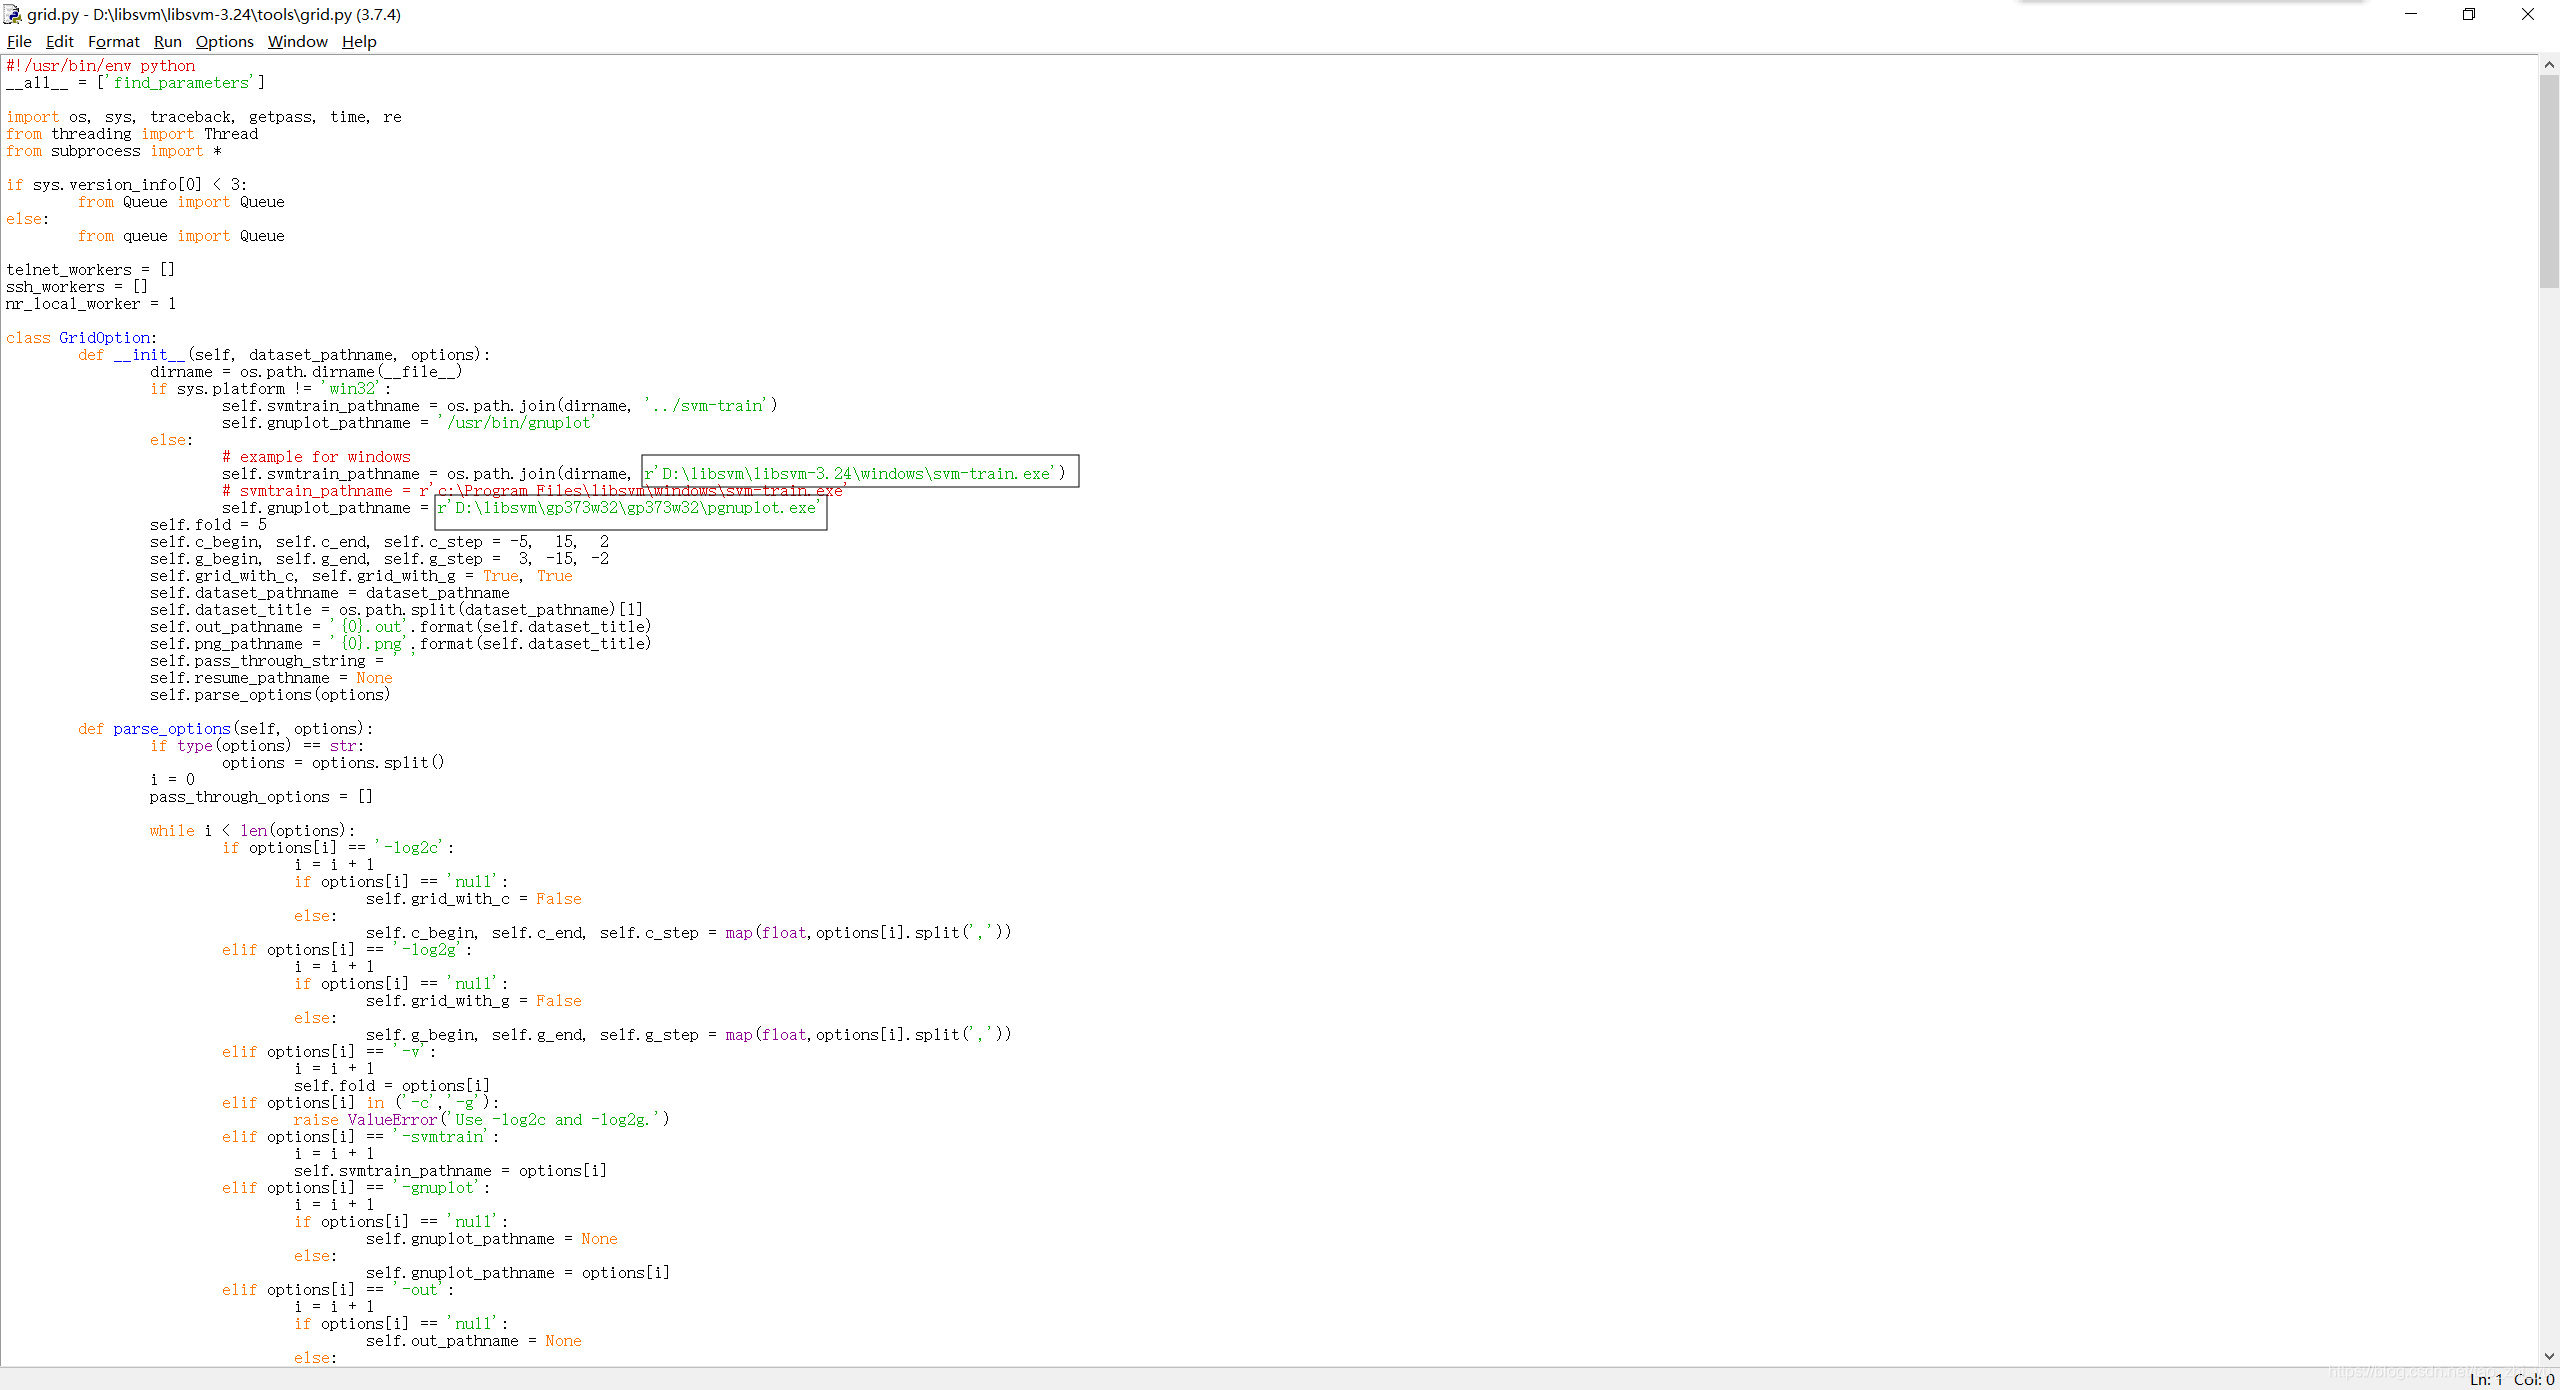2560x1390 pixels.
Task: Open the File menu
Action: coord(18,41)
